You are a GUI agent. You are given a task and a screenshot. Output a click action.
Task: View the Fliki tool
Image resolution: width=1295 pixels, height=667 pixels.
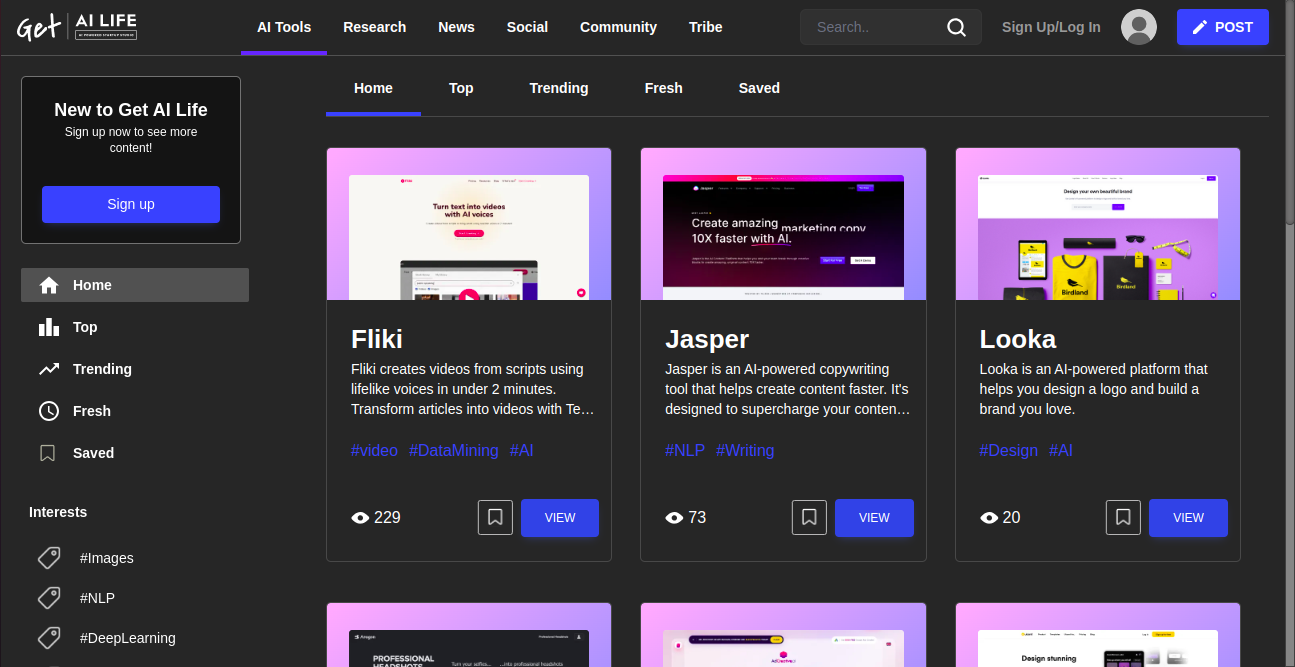pyautogui.click(x=560, y=518)
